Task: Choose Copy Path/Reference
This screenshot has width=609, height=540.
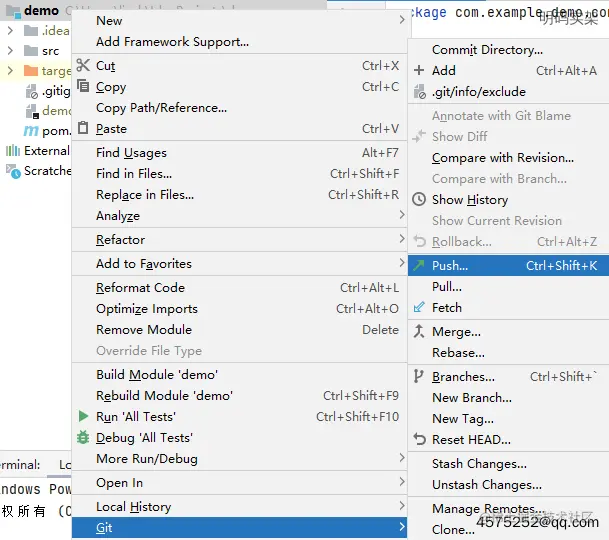Action: click(x=239, y=108)
